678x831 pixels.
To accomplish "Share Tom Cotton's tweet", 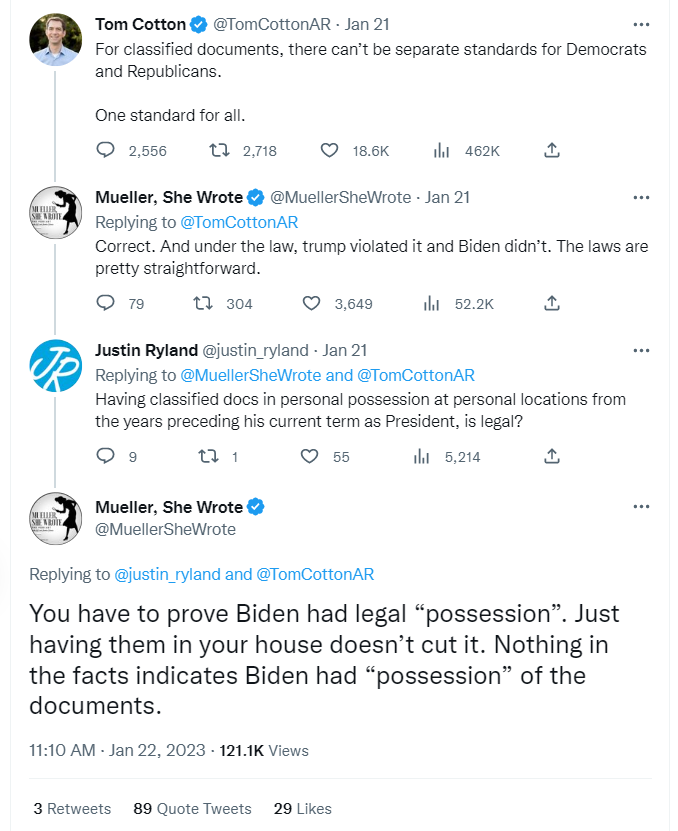I will (x=551, y=151).
